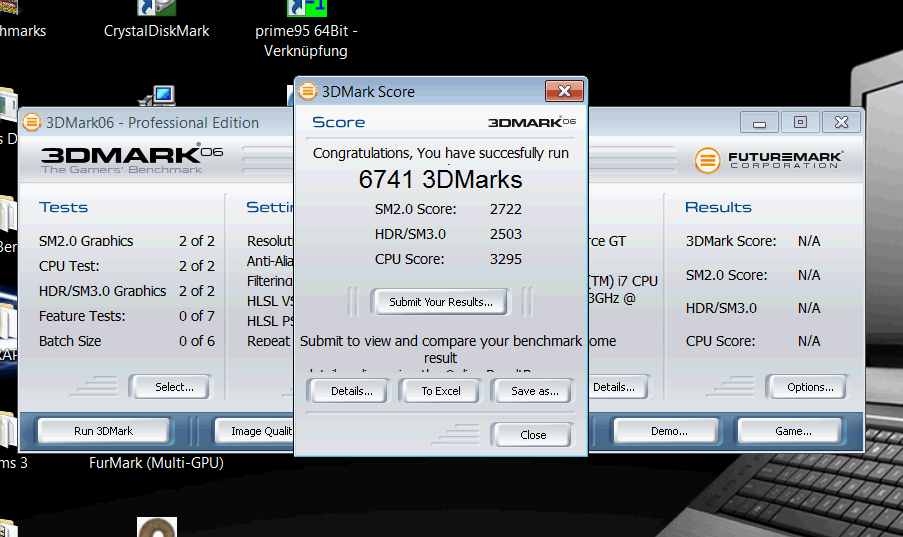The width and height of the screenshot is (903, 537).
Task: Click HDR/SM3.0 Graphics test row
Action: 127,291
